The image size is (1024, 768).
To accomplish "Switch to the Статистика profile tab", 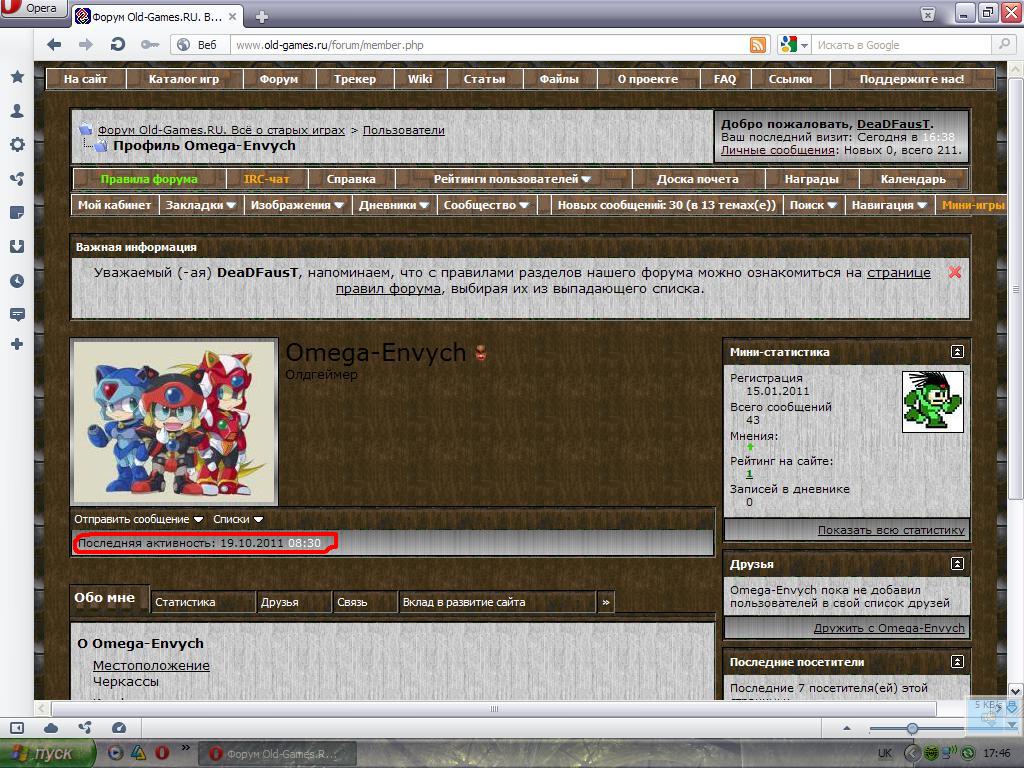I will click(202, 602).
